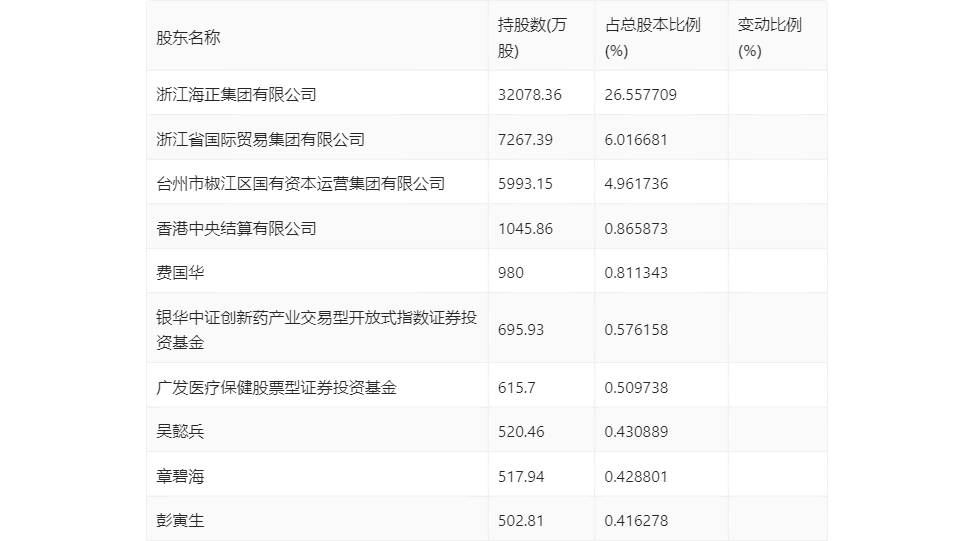Image resolution: width=975 pixels, height=541 pixels.
Task: Click the 变动比例(%) column header
Action: coord(769,38)
